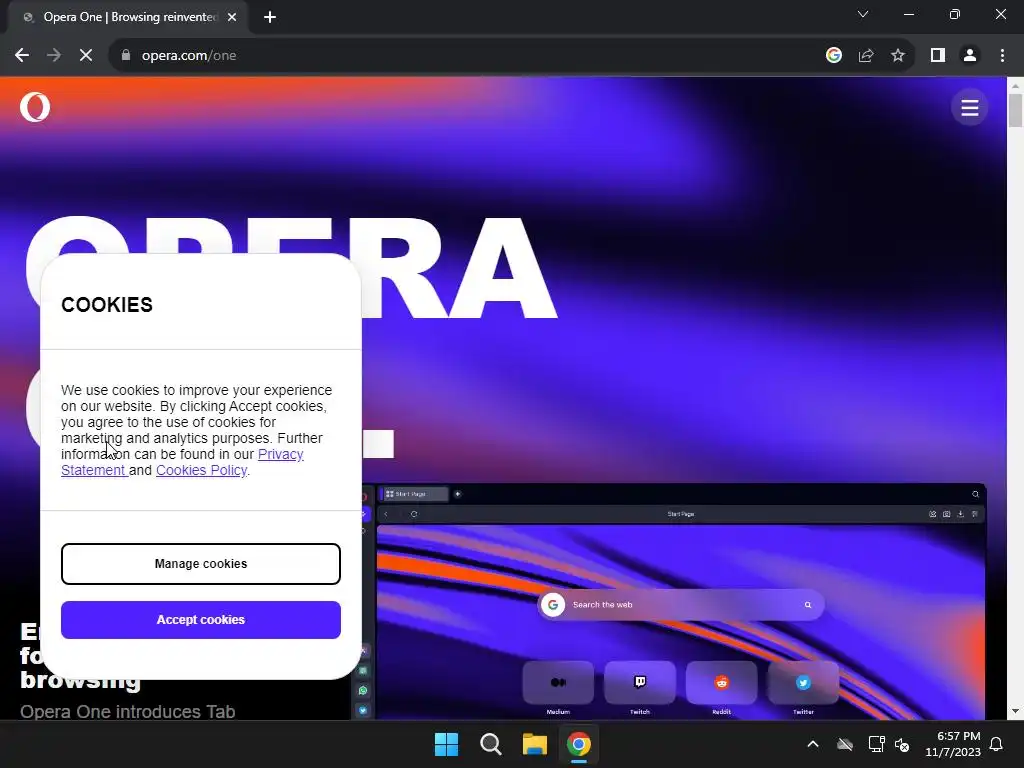
Task: Click the OneDrive cloud tray icon
Action: tap(845, 744)
